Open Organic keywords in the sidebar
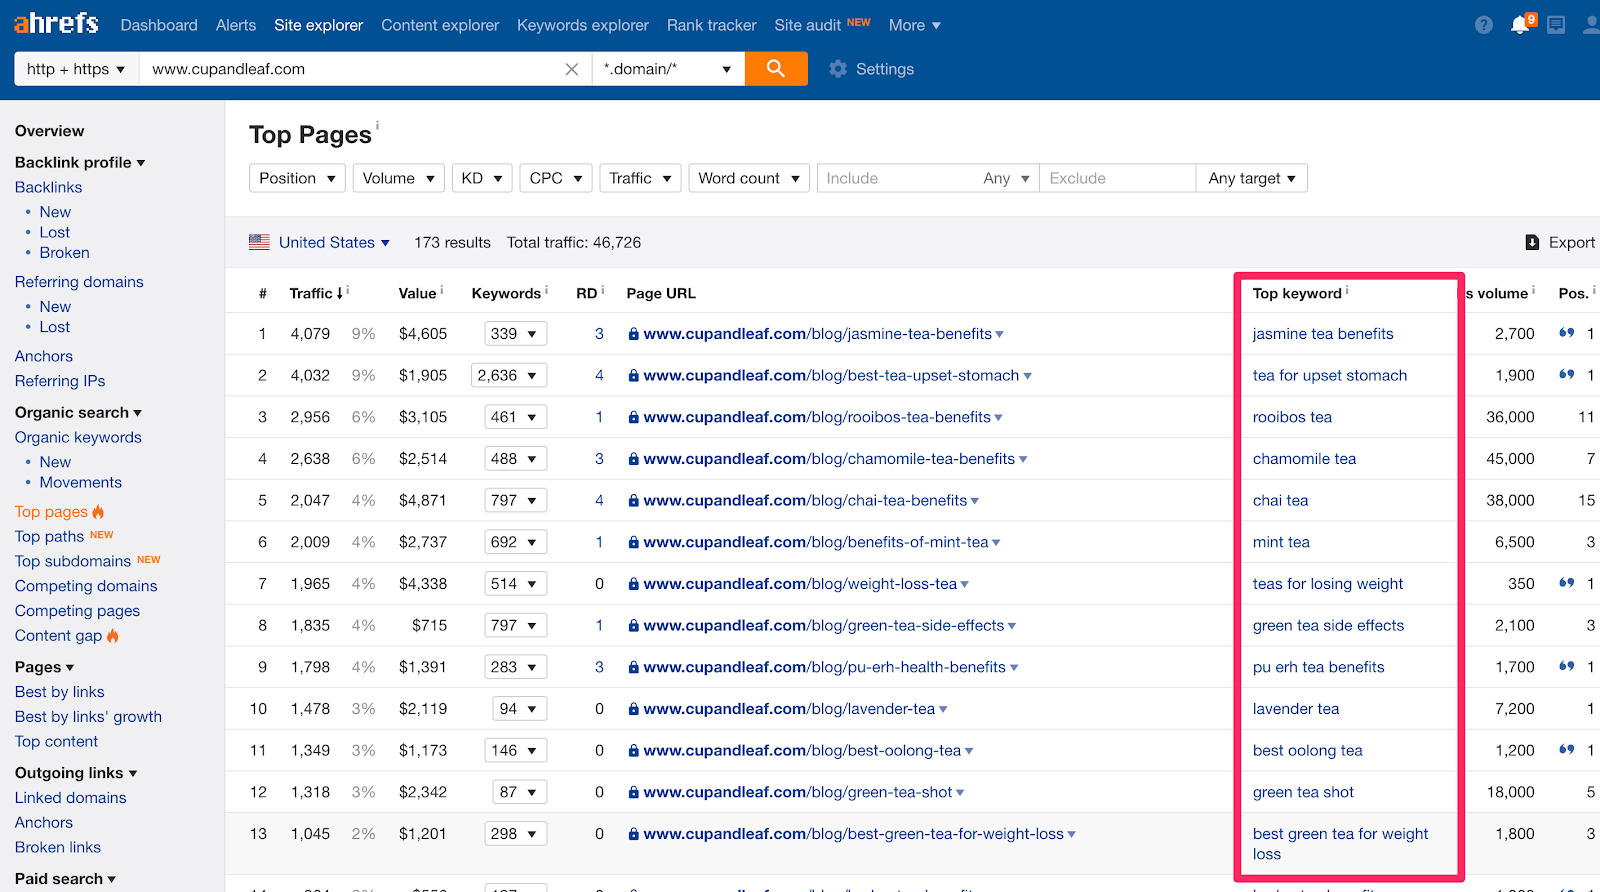 tap(78, 437)
